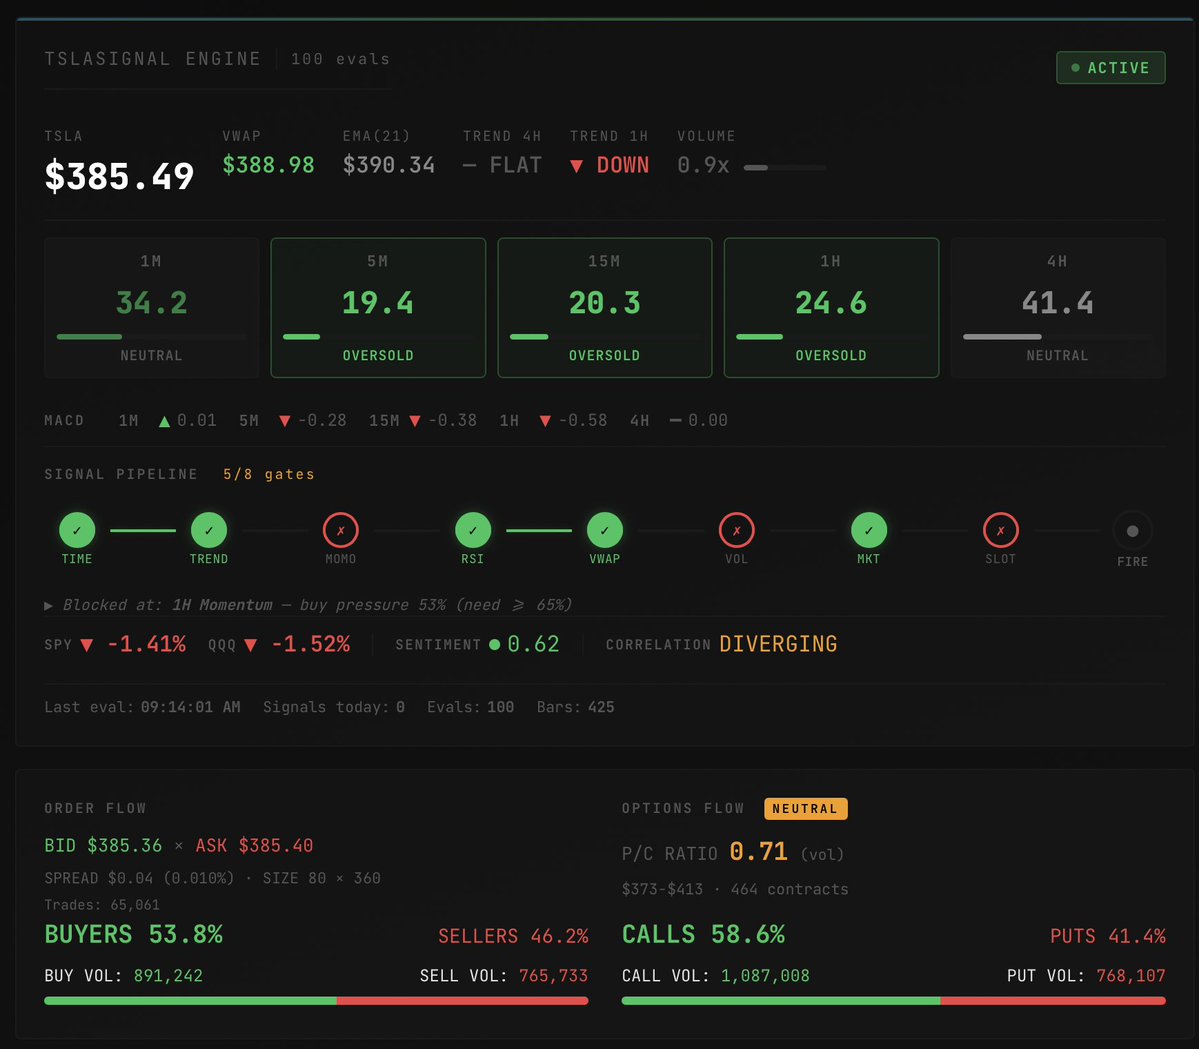
Task: Click the TREND 4H FLAT value
Action: 502,165
